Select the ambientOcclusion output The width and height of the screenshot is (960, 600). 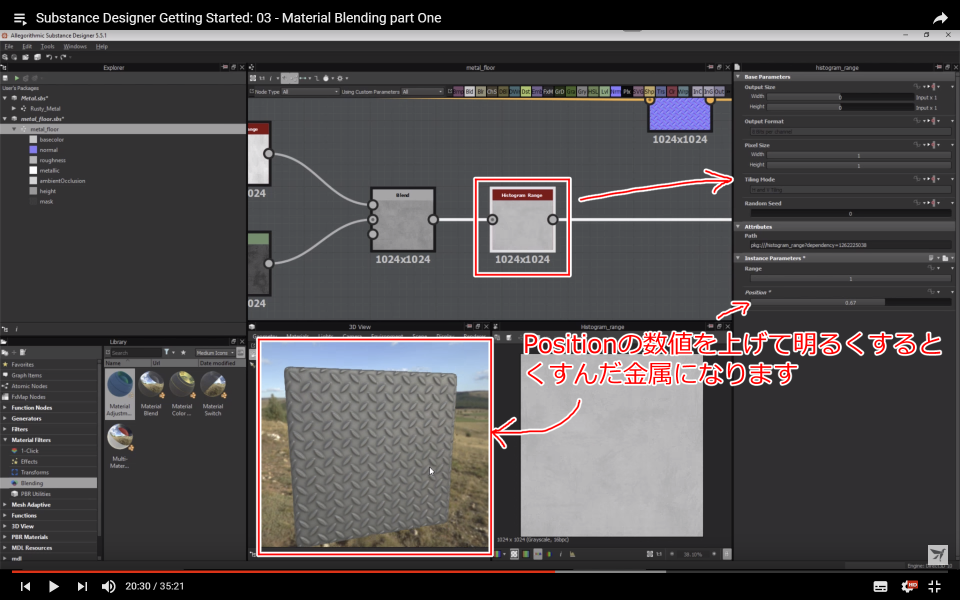pos(62,181)
